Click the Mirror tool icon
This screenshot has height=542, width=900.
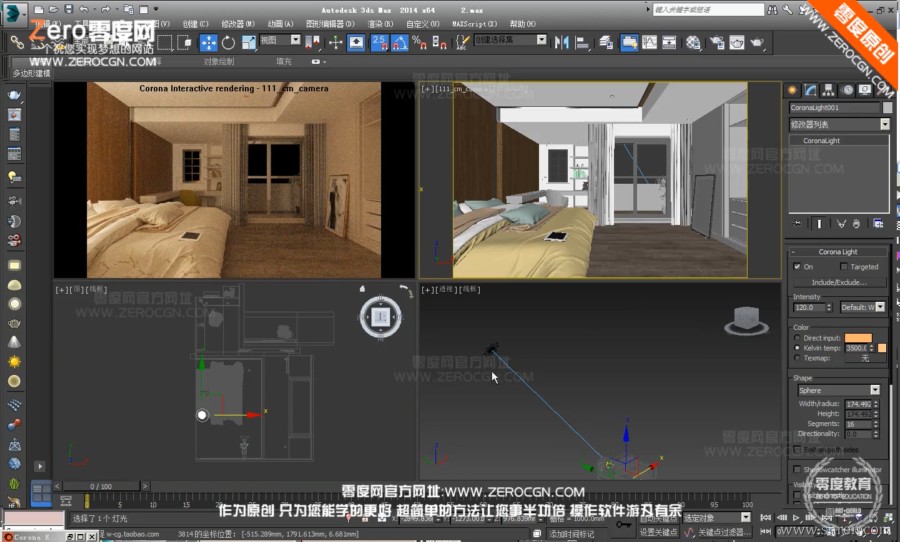(x=561, y=42)
